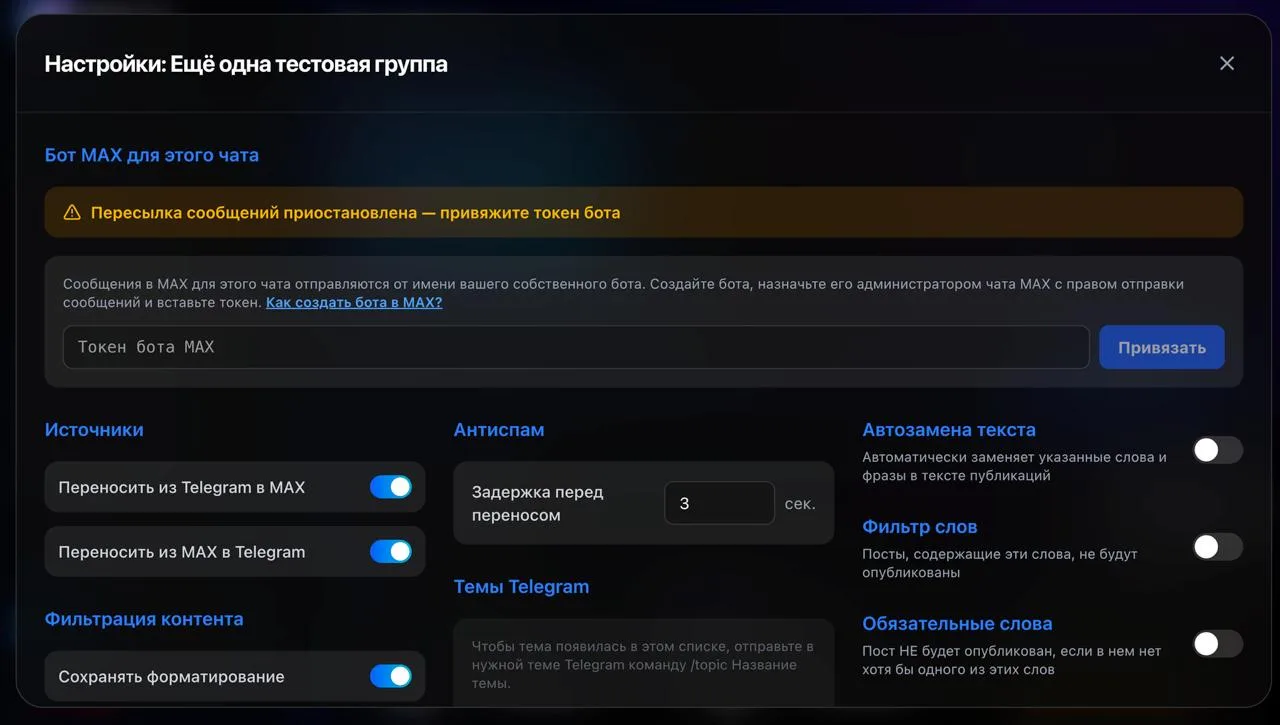
Task: Open "Как создать бота в MAX?" link
Action: coord(354,302)
